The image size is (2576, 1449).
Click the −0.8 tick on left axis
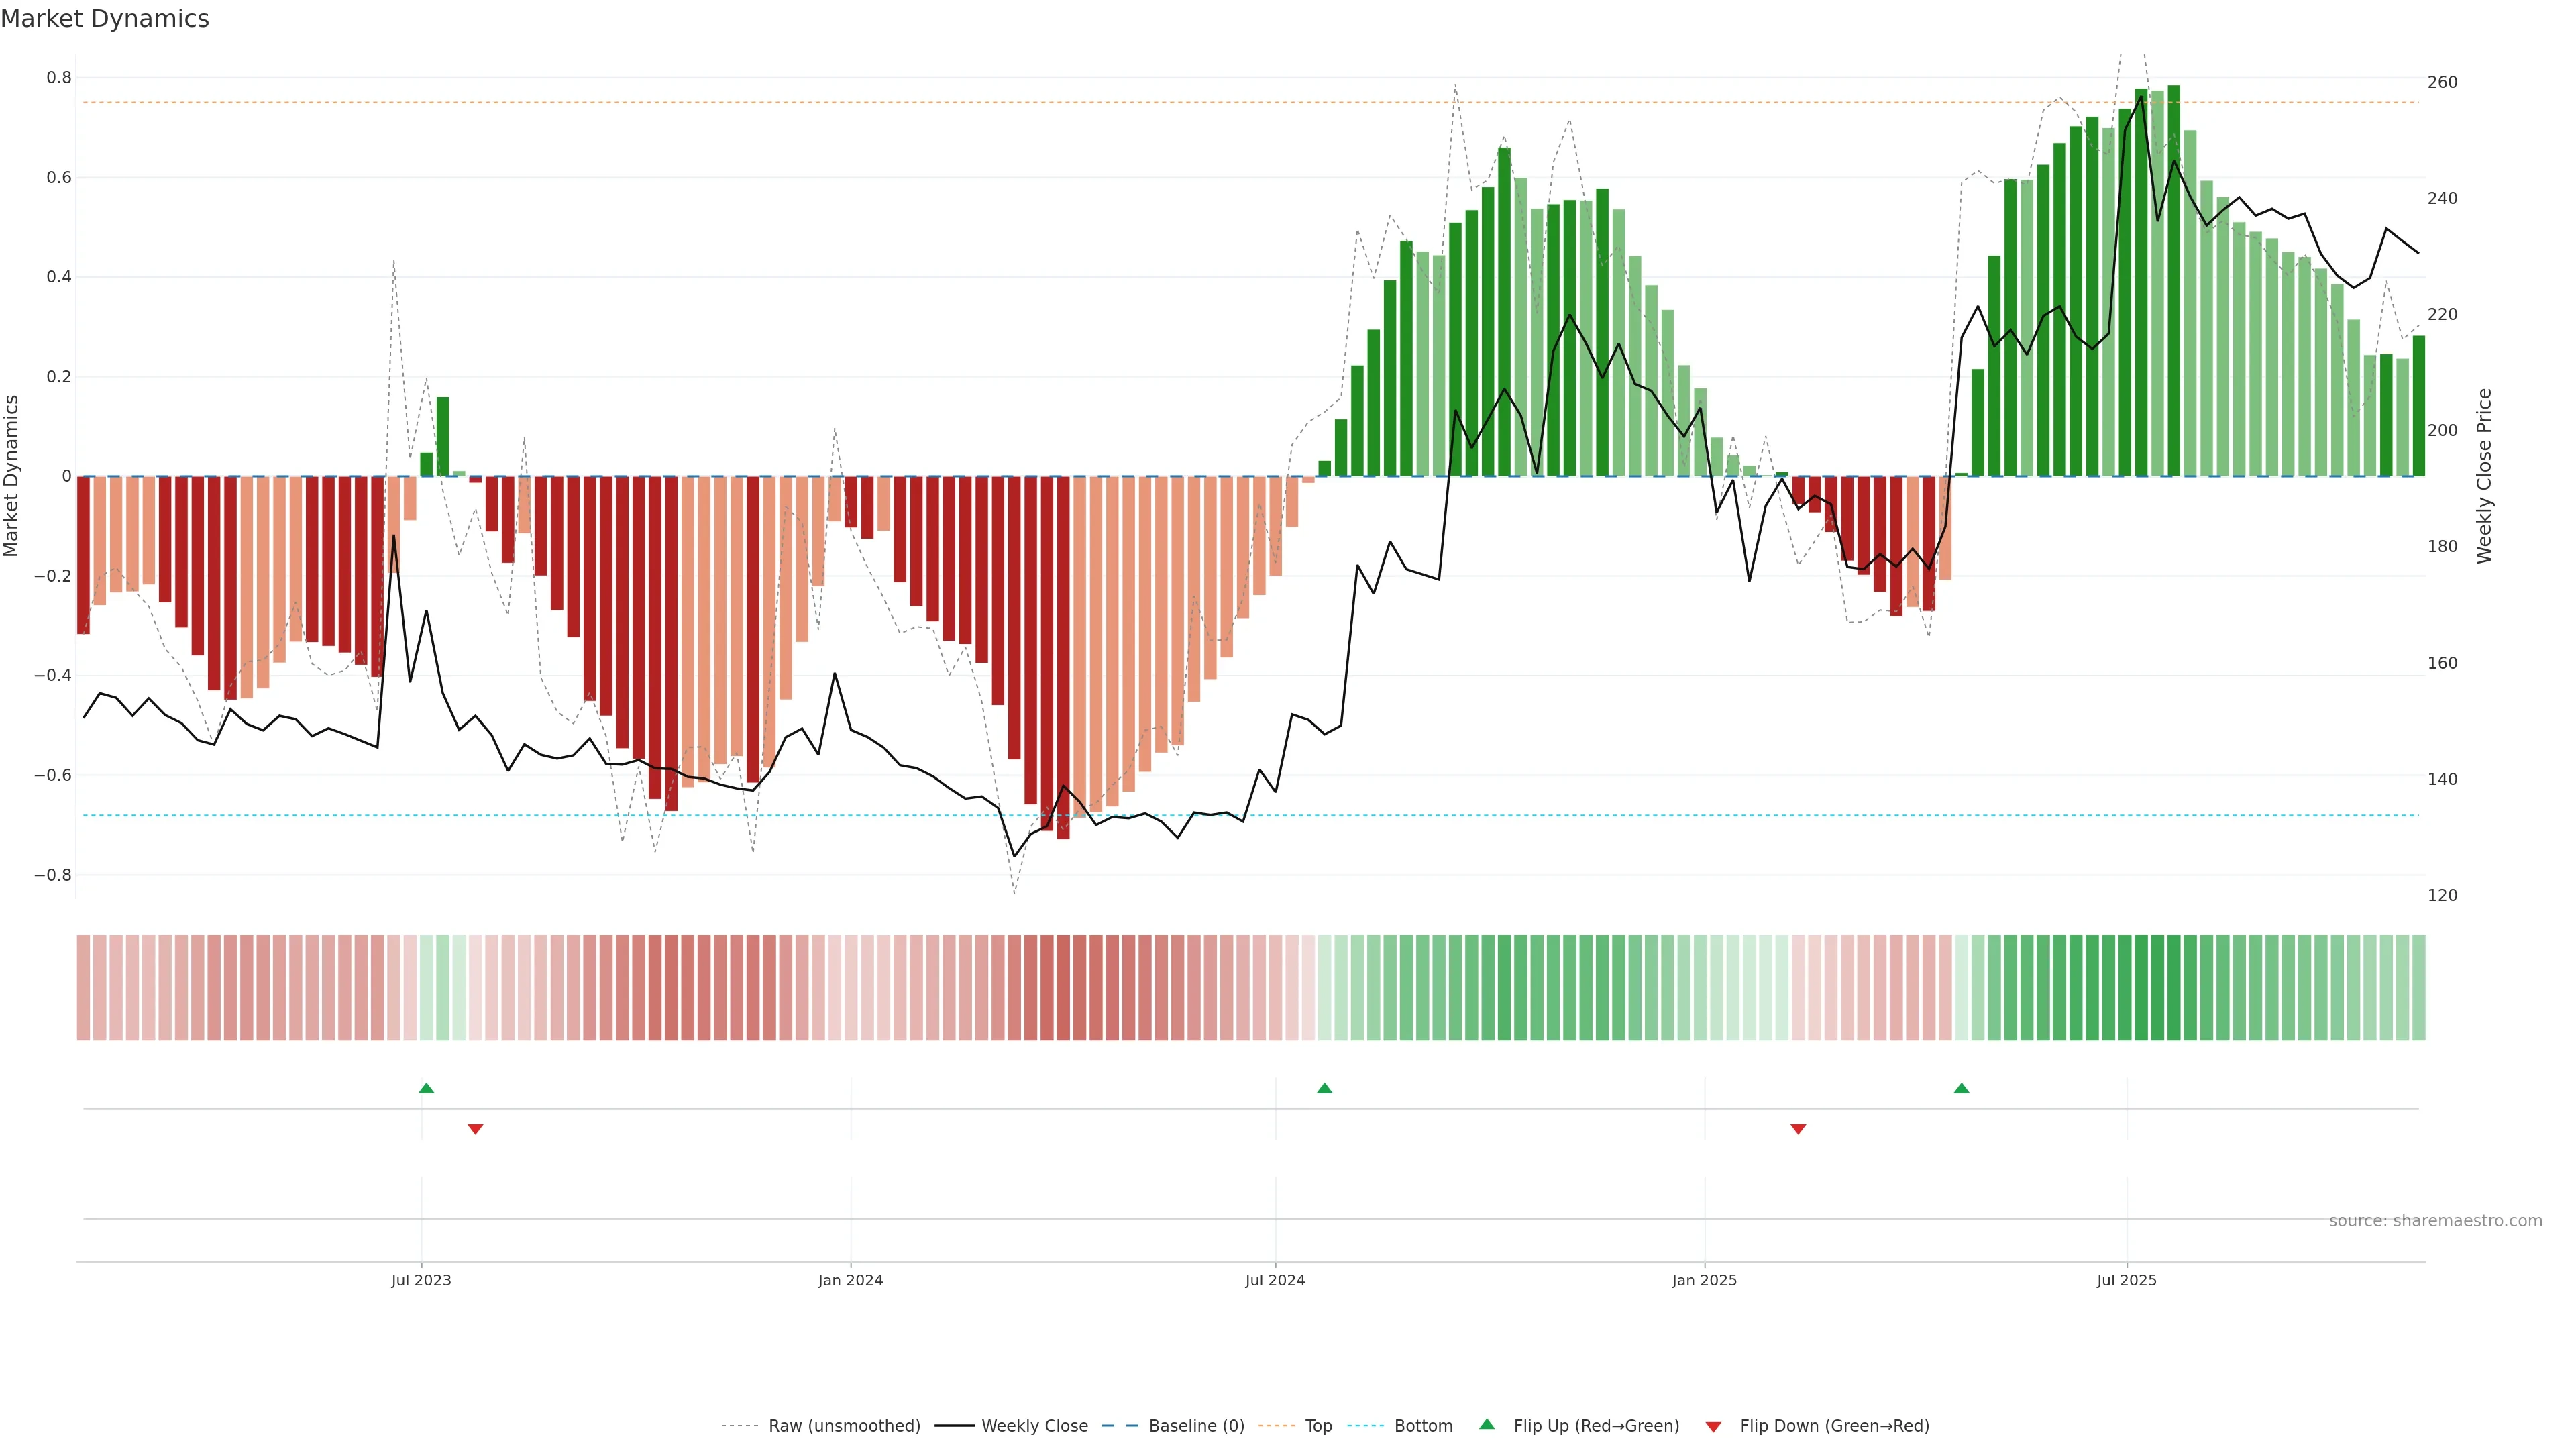(52, 875)
